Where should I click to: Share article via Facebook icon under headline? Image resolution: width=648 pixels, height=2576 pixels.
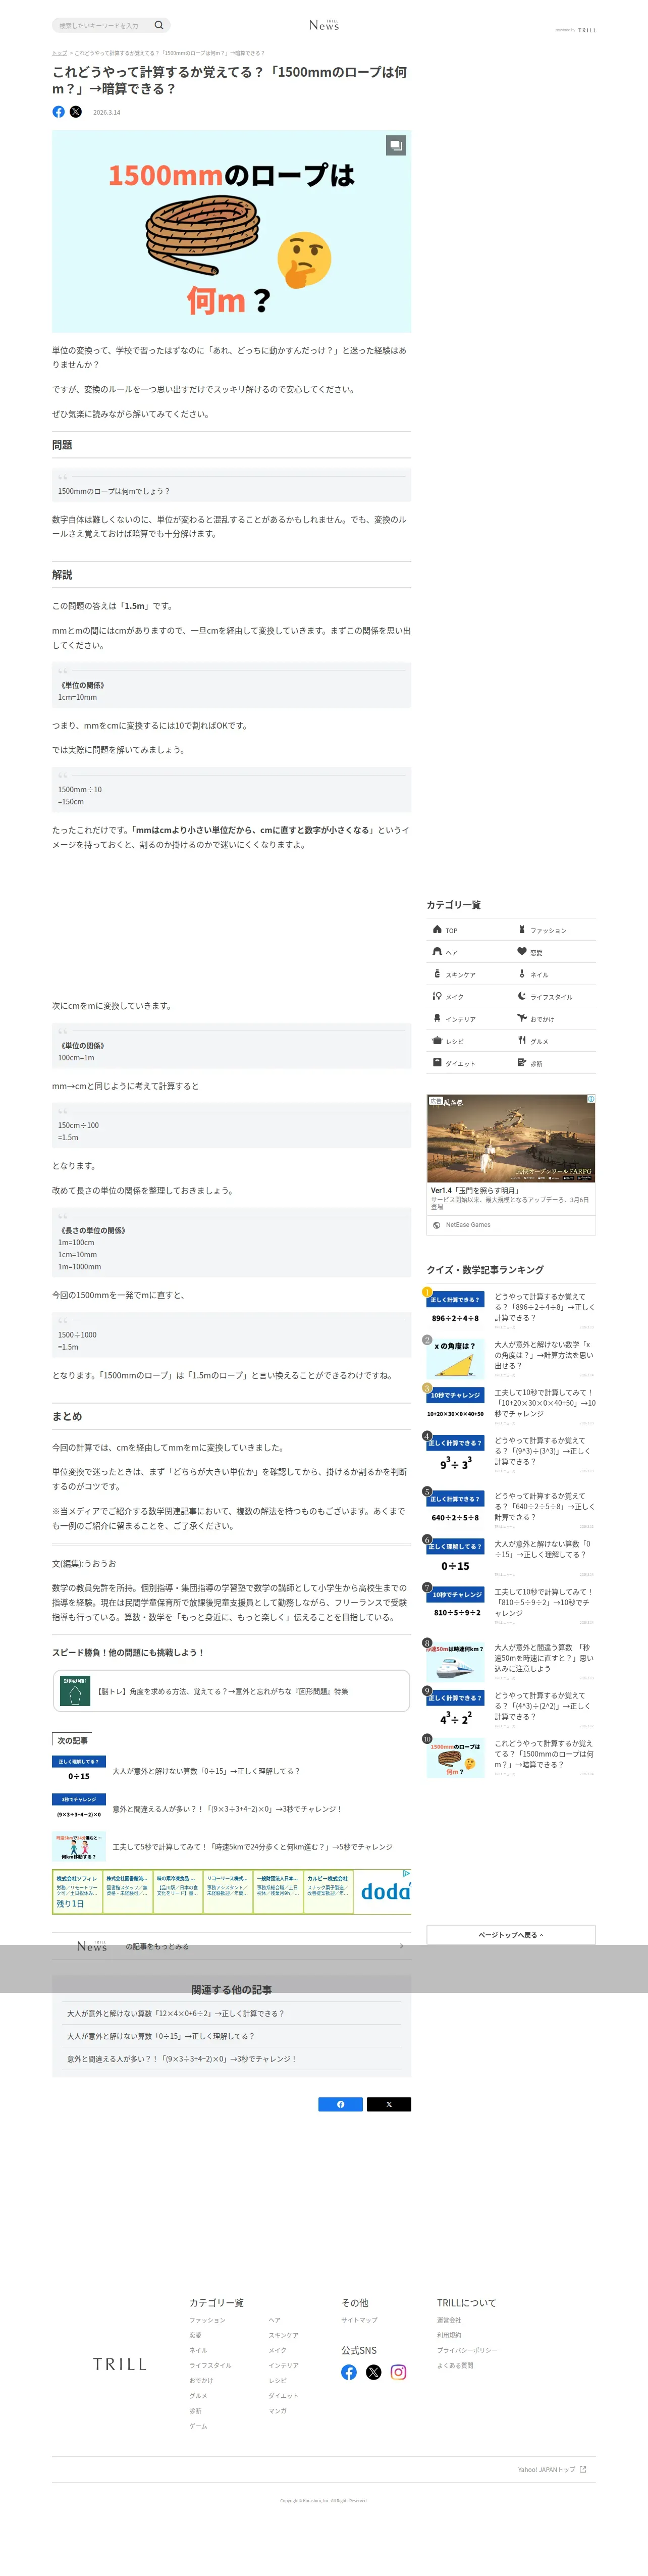coord(59,112)
